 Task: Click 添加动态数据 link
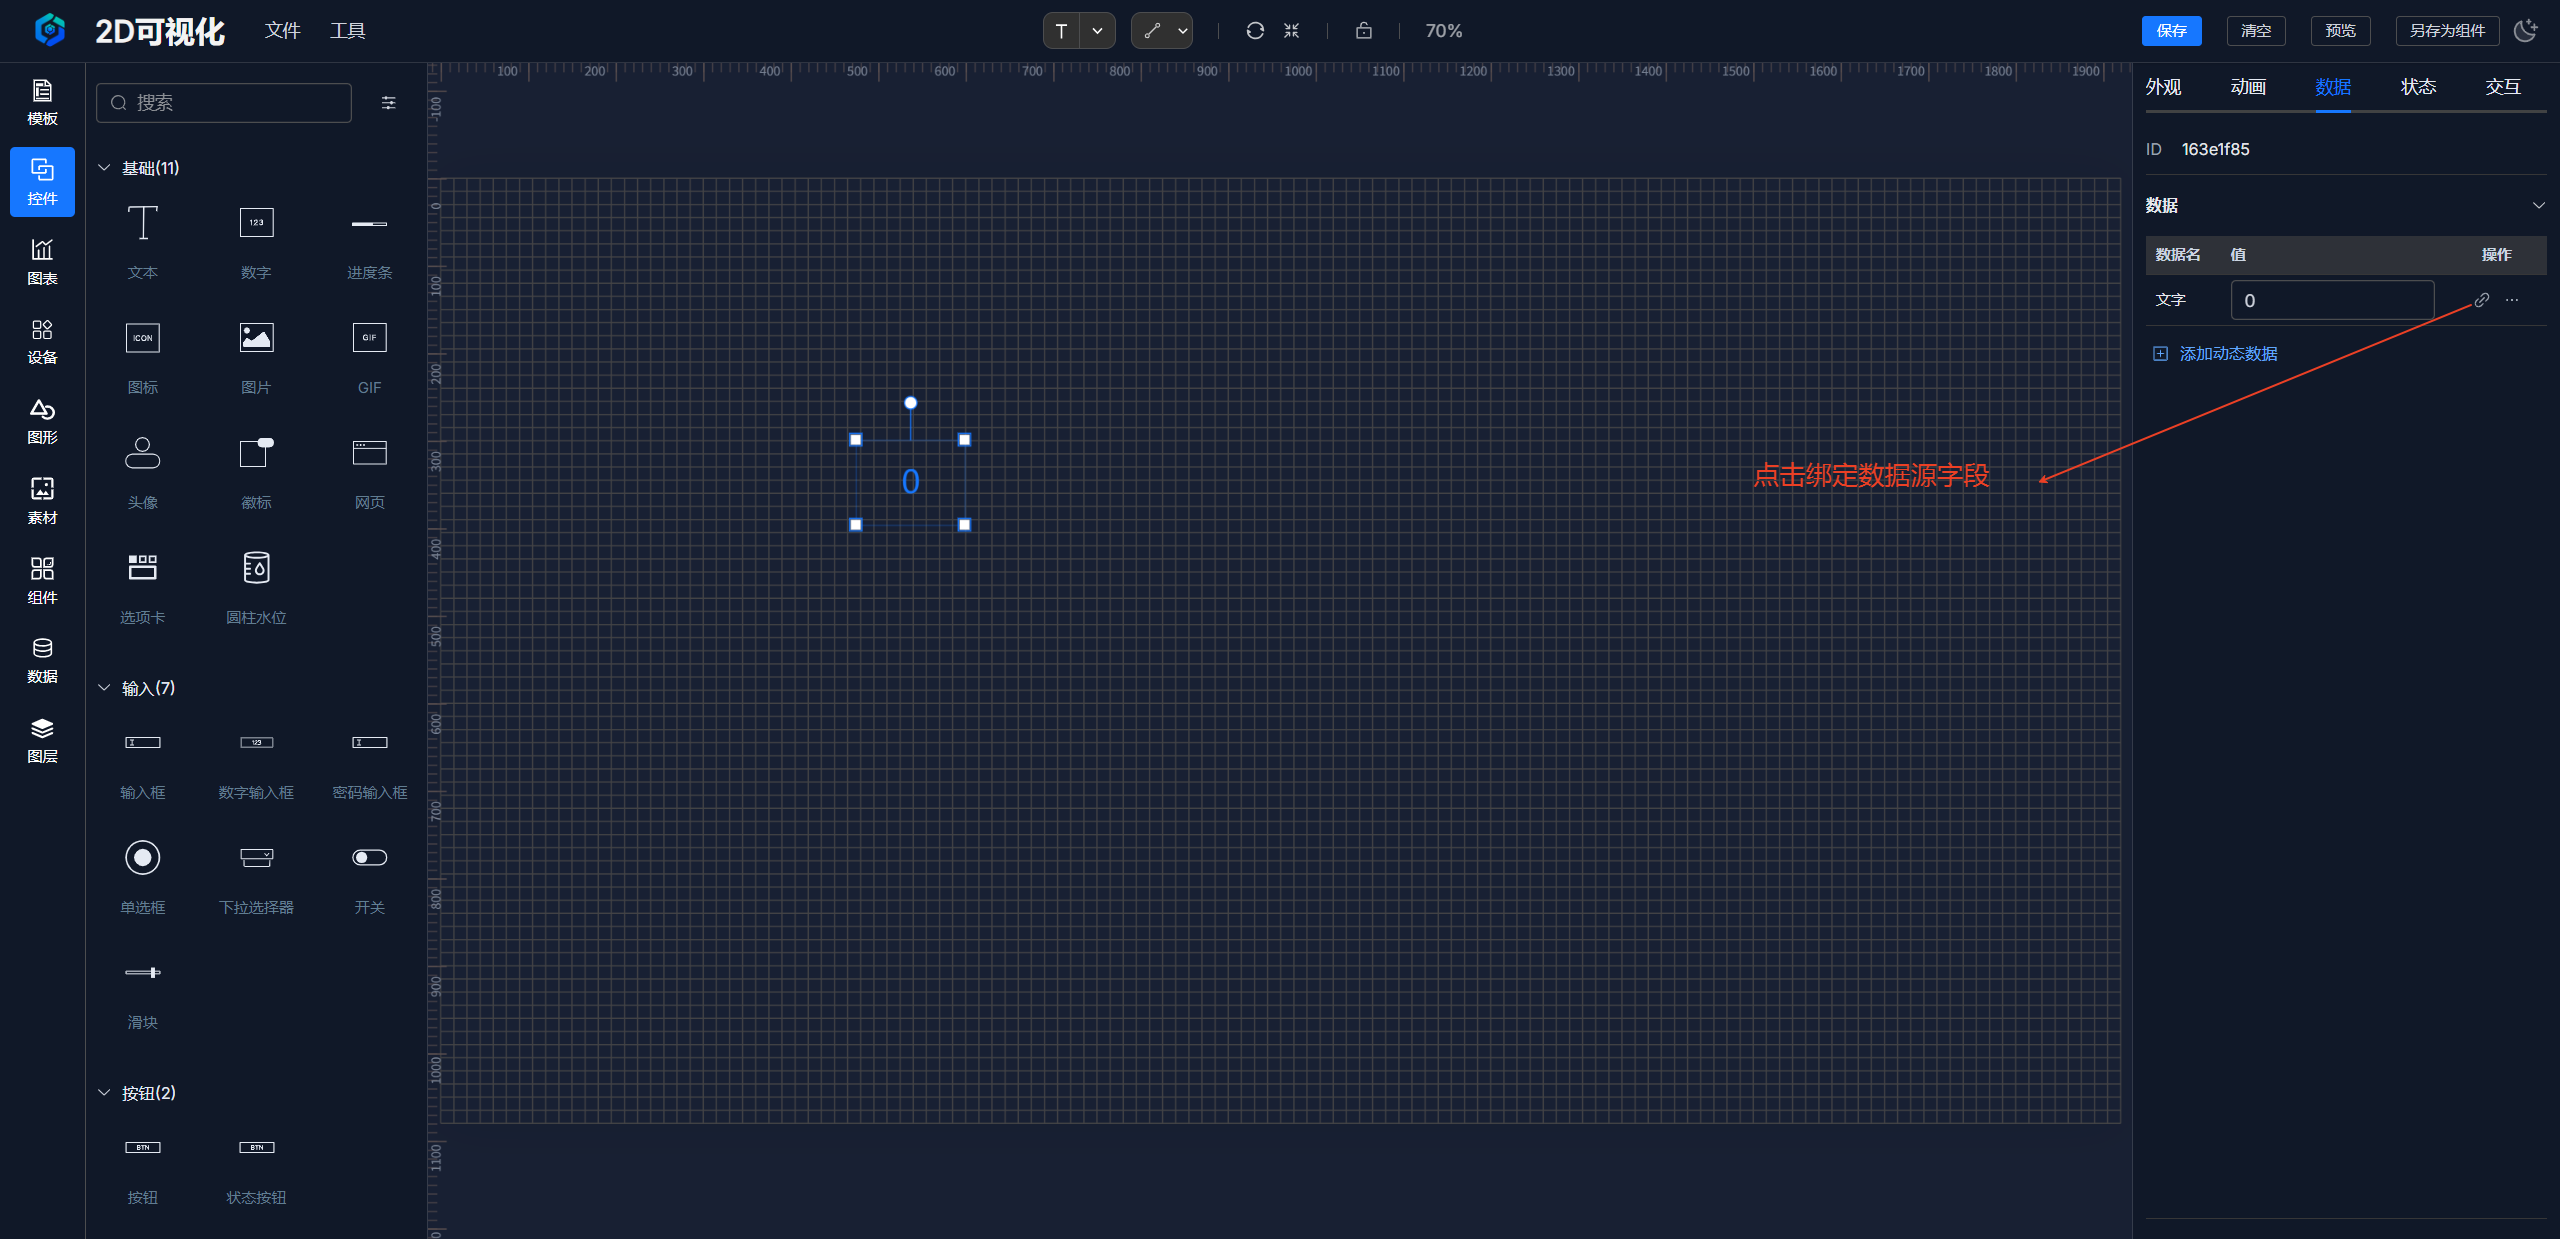coord(2227,354)
